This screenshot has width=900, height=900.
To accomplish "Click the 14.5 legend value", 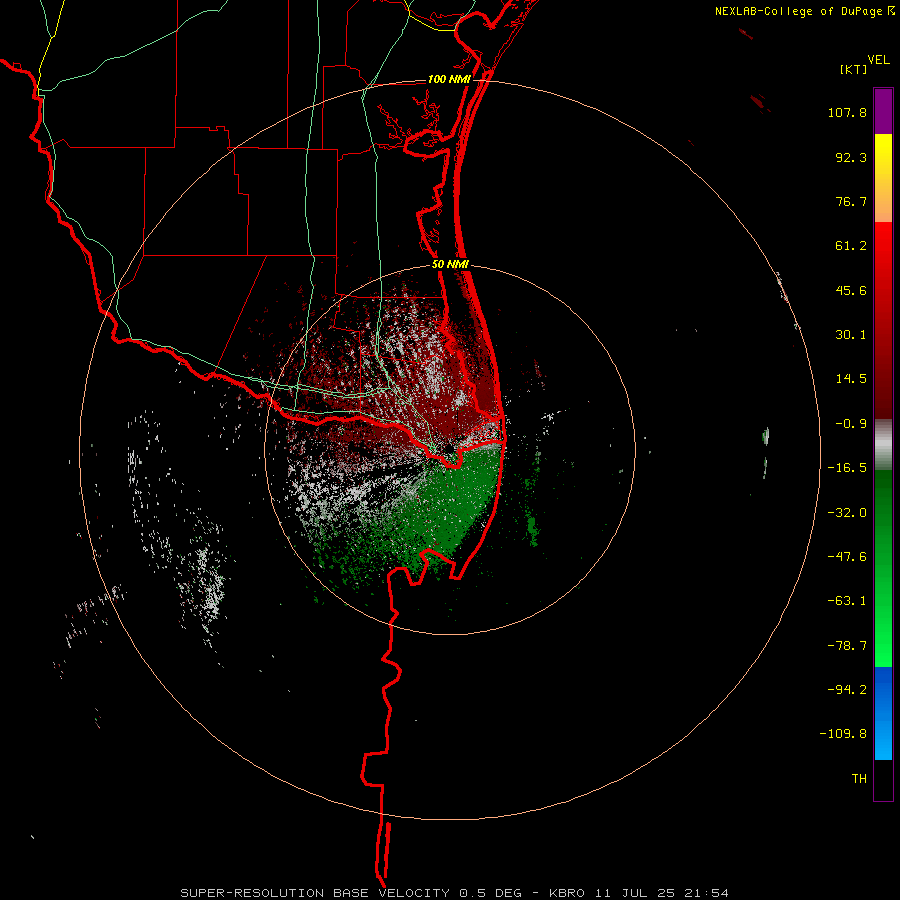I will coord(851,379).
